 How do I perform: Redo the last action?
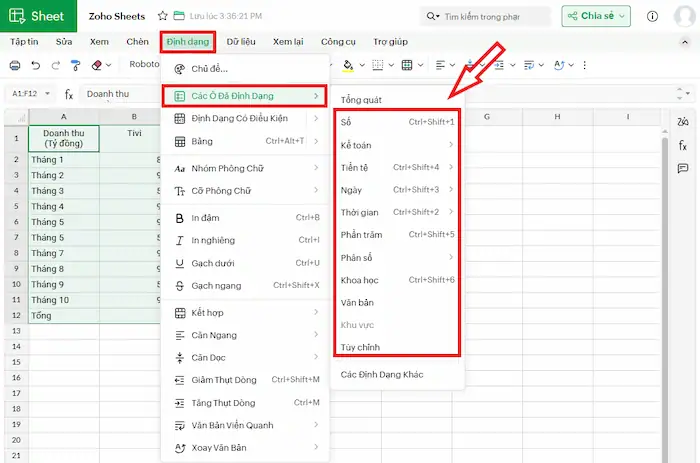pos(55,65)
